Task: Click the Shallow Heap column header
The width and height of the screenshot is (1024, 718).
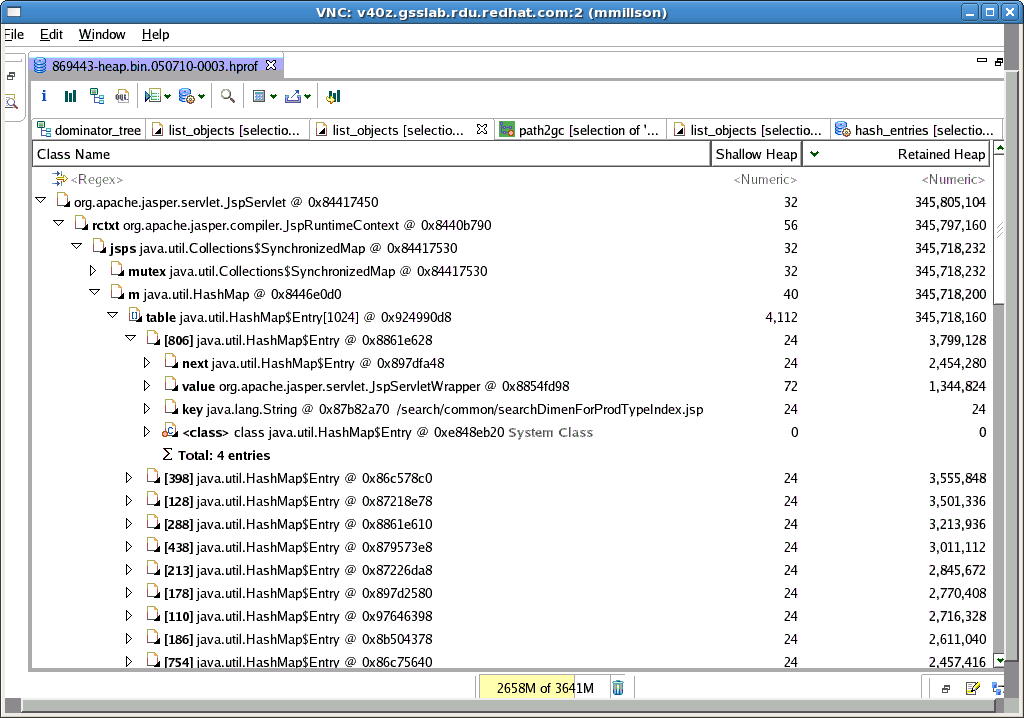Action: pos(756,154)
